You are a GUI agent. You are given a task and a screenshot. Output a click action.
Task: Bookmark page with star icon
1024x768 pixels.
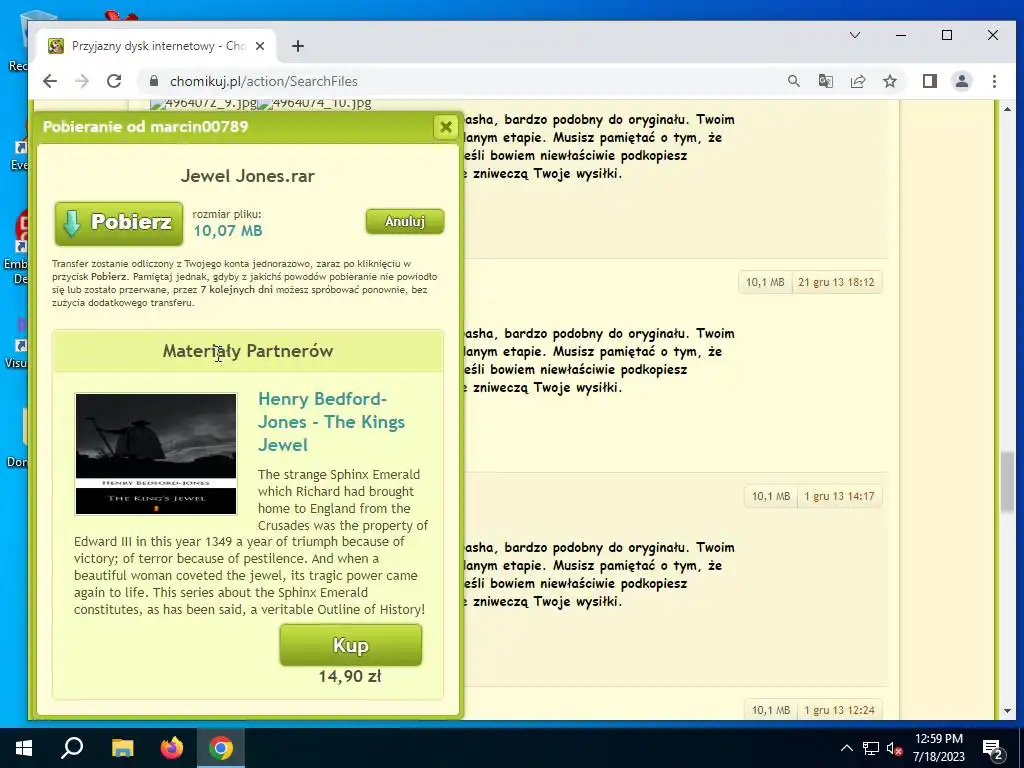pos(889,81)
